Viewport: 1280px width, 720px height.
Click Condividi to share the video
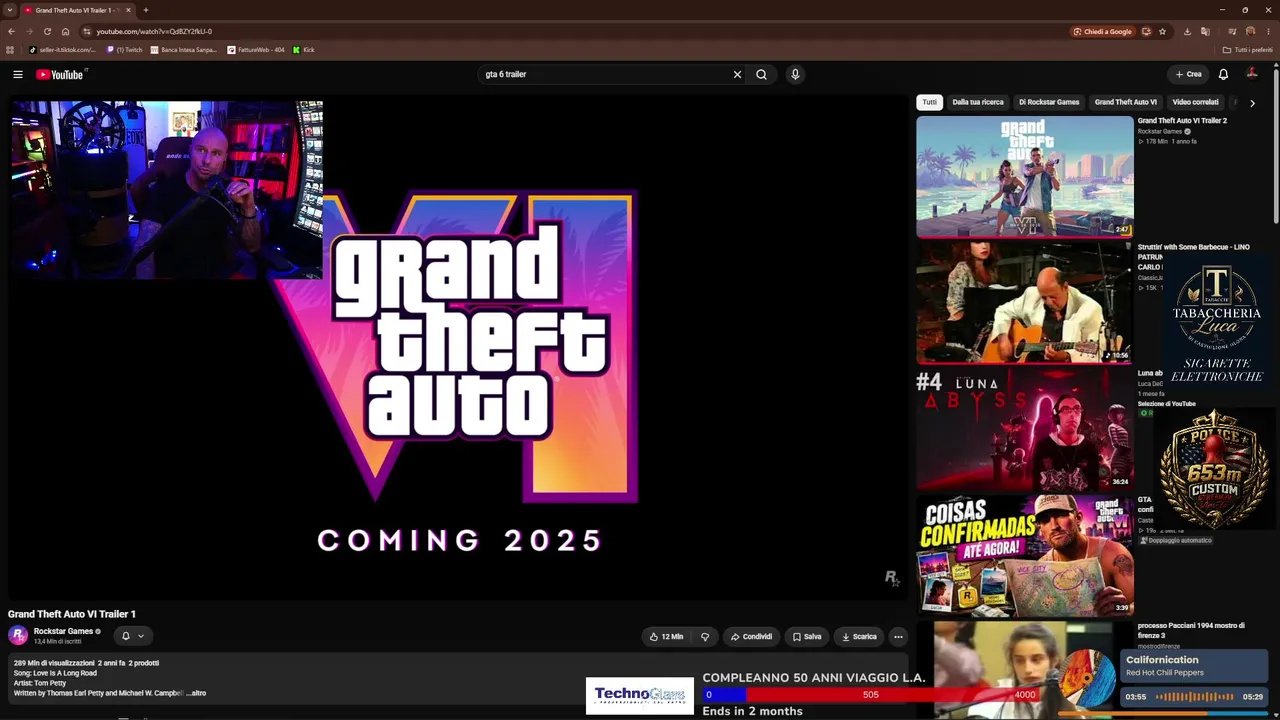(x=751, y=637)
